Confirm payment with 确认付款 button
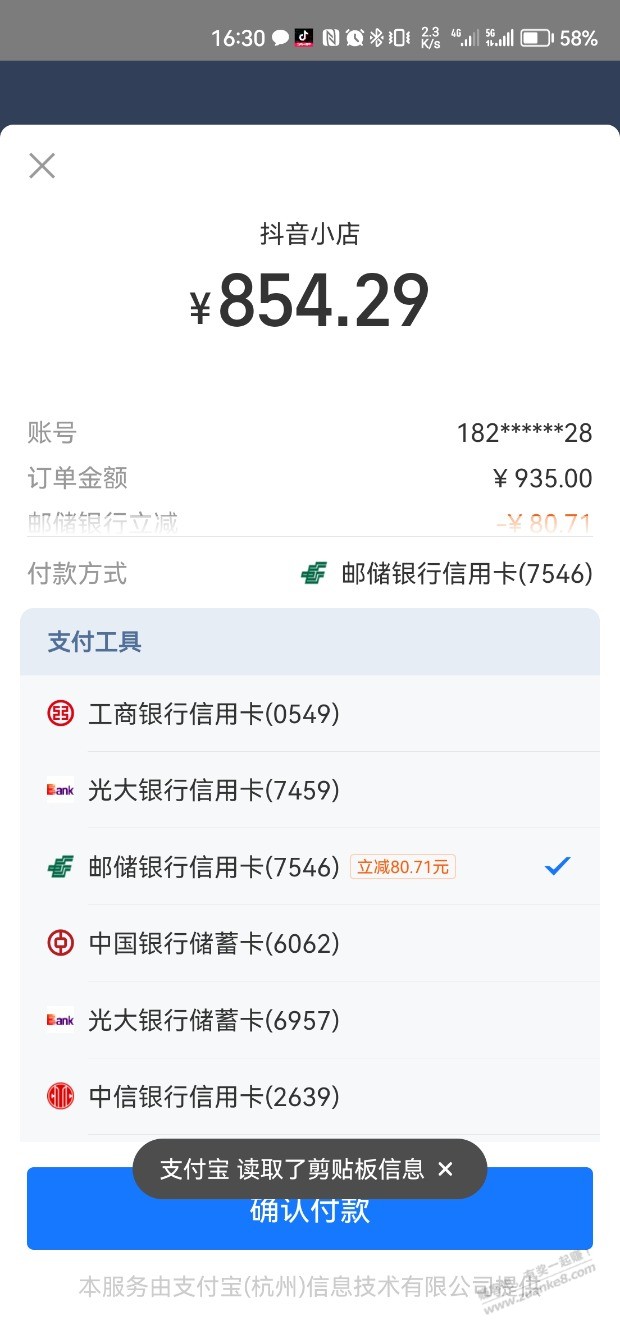 (x=310, y=1209)
